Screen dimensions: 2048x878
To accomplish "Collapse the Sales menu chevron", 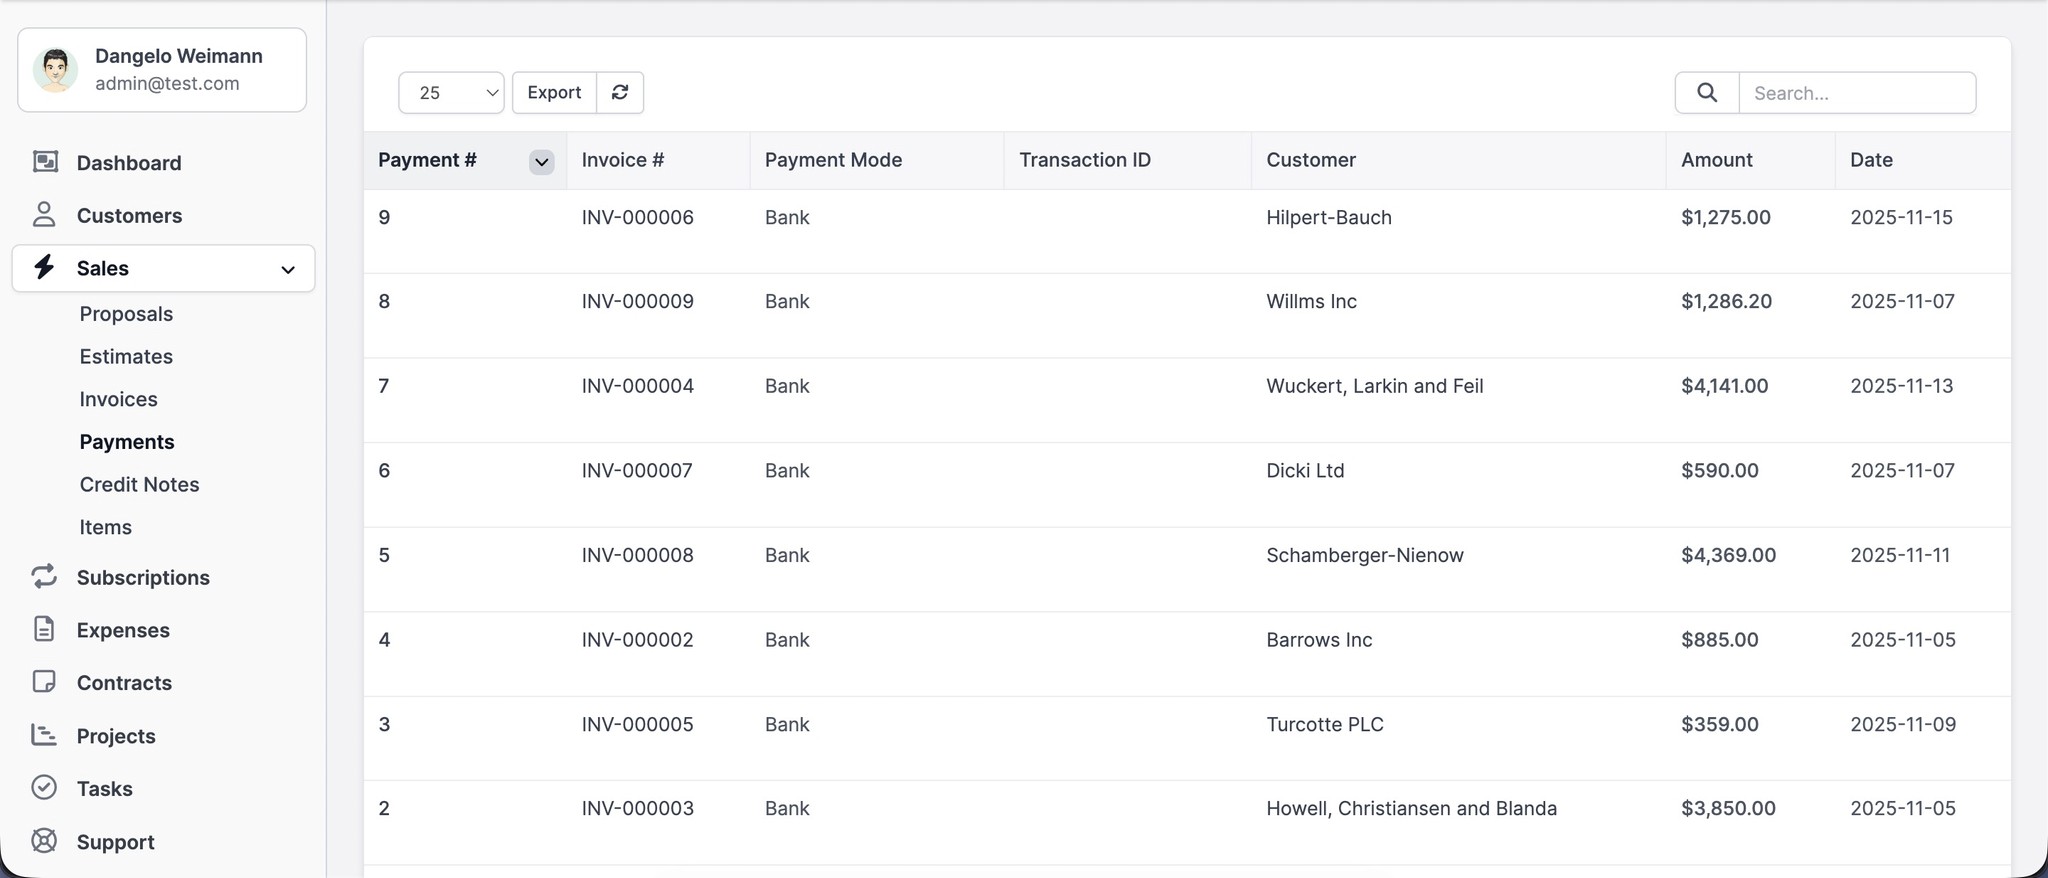I will (288, 269).
